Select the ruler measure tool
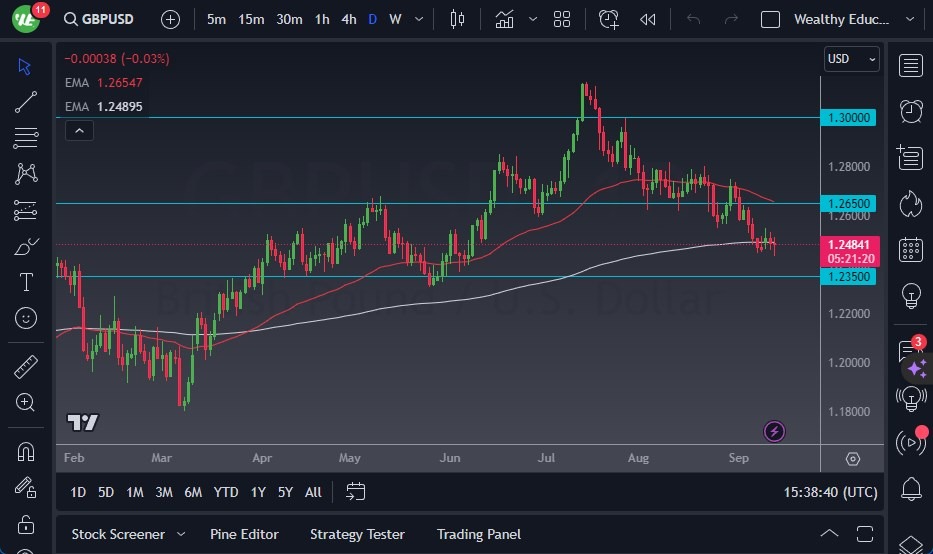The height and width of the screenshot is (554, 933). pos(26,366)
